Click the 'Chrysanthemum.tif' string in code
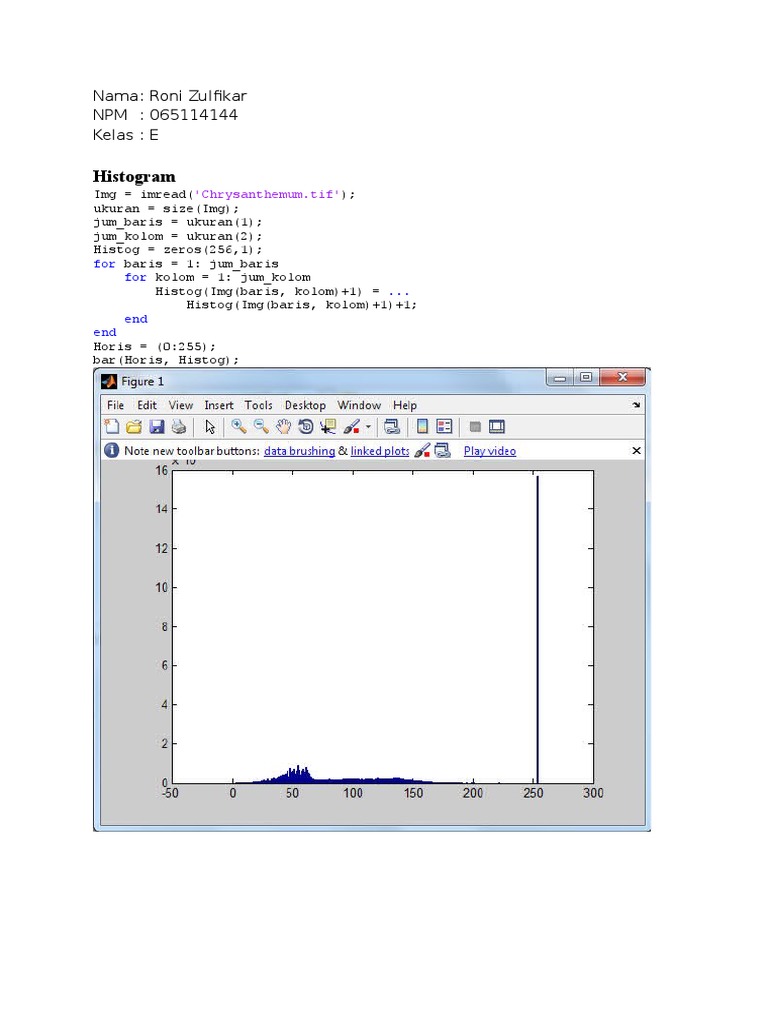Screen dimensions: 768x1024 pos(267,194)
